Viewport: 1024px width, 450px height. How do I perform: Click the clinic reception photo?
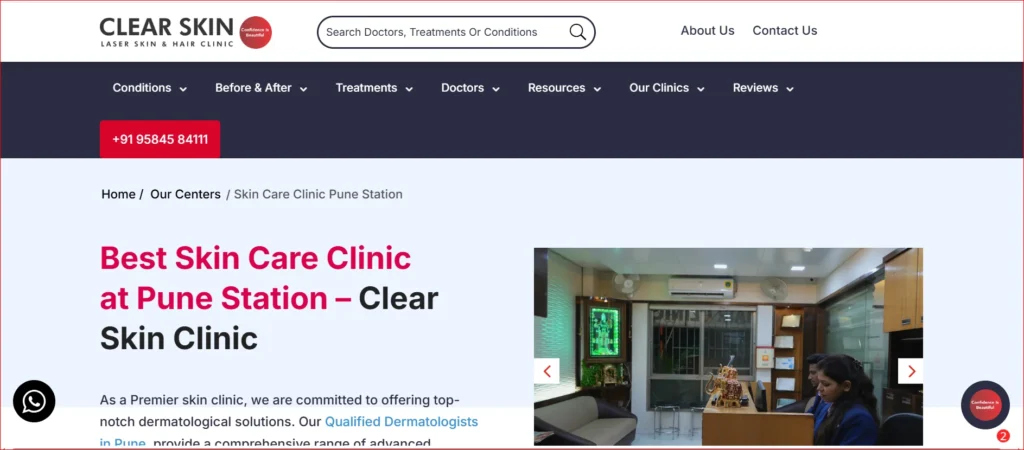728,346
